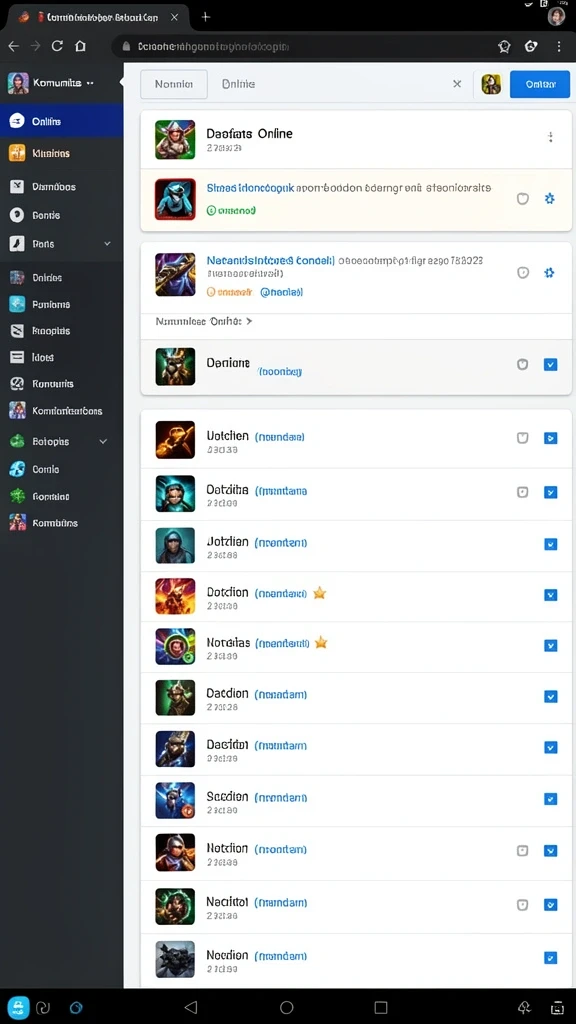This screenshot has height=1024, width=576.
Task: Reload the page in the browser
Action: tap(57, 46)
